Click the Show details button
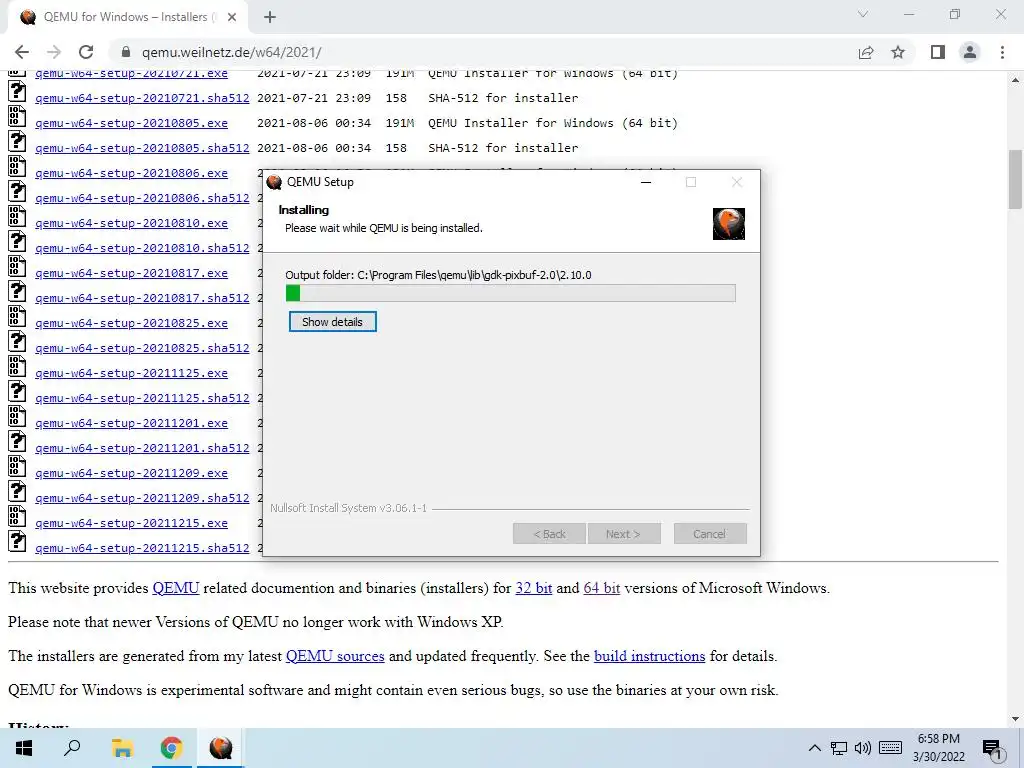1024x768 pixels. [x=332, y=322]
